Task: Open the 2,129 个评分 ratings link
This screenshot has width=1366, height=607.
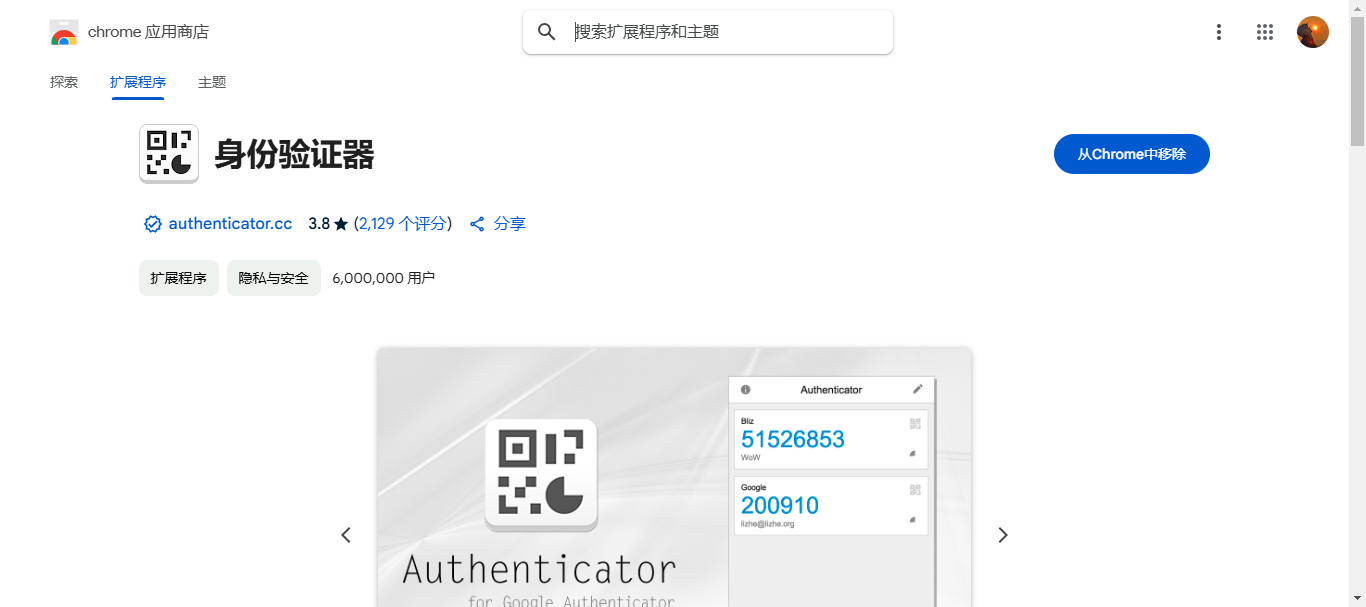Action: point(403,224)
